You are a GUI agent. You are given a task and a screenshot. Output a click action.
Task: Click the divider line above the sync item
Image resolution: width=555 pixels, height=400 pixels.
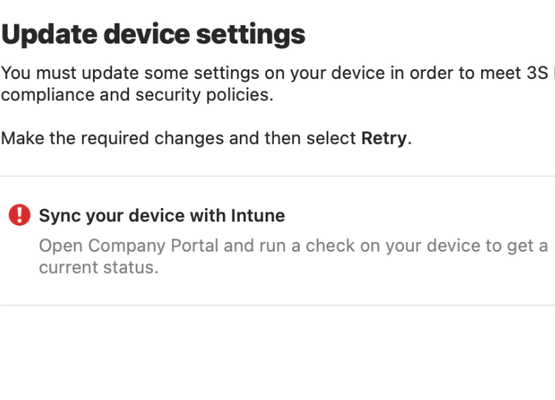pyautogui.click(x=278, y=176)
